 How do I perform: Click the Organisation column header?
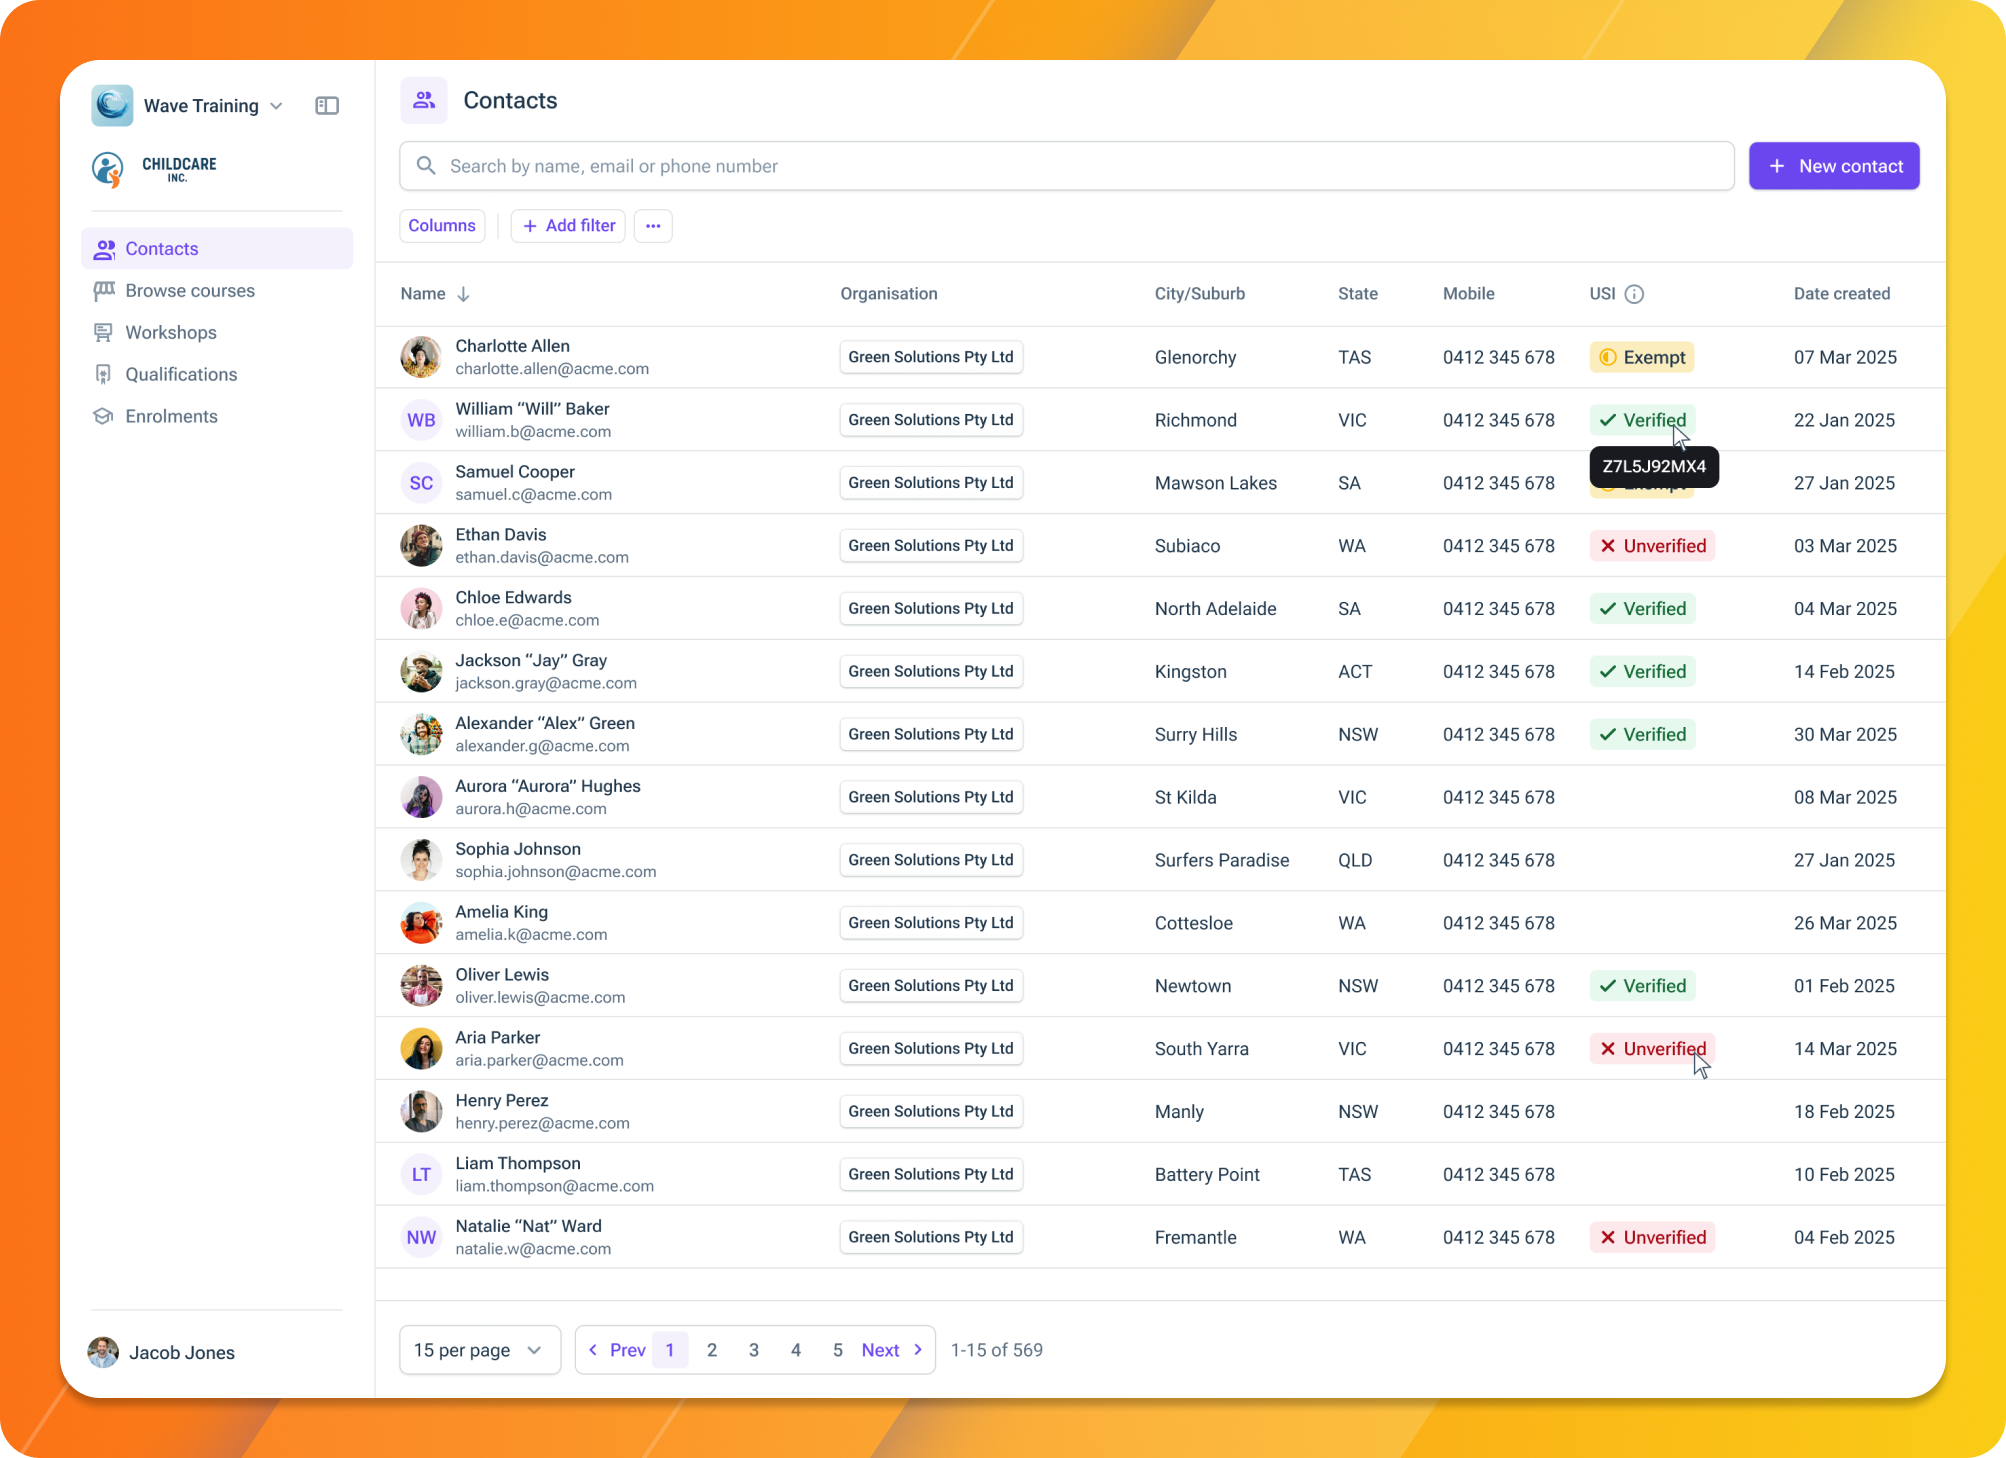[889, 294]
